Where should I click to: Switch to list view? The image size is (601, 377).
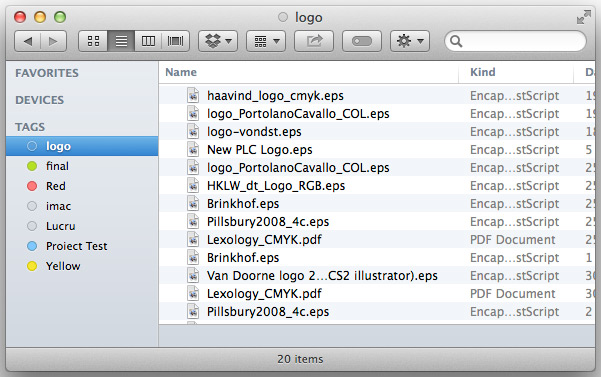pyautogui.click(x=121, y=41)
